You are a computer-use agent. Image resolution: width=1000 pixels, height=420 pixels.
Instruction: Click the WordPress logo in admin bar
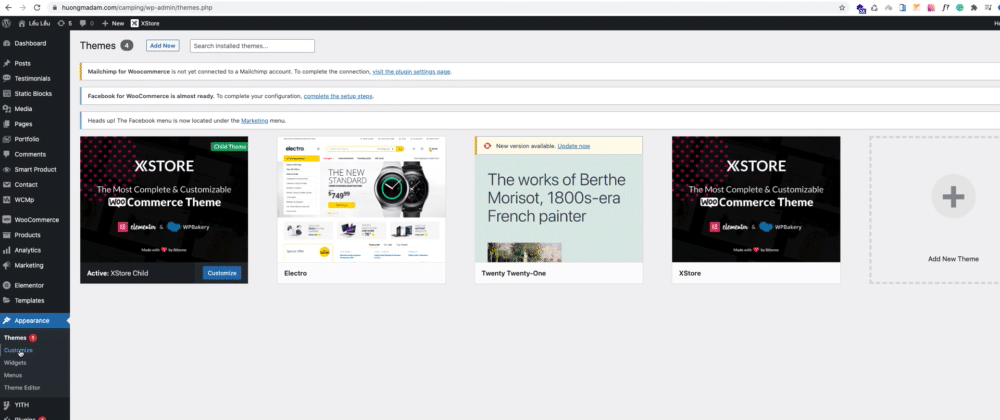[6, 23]
